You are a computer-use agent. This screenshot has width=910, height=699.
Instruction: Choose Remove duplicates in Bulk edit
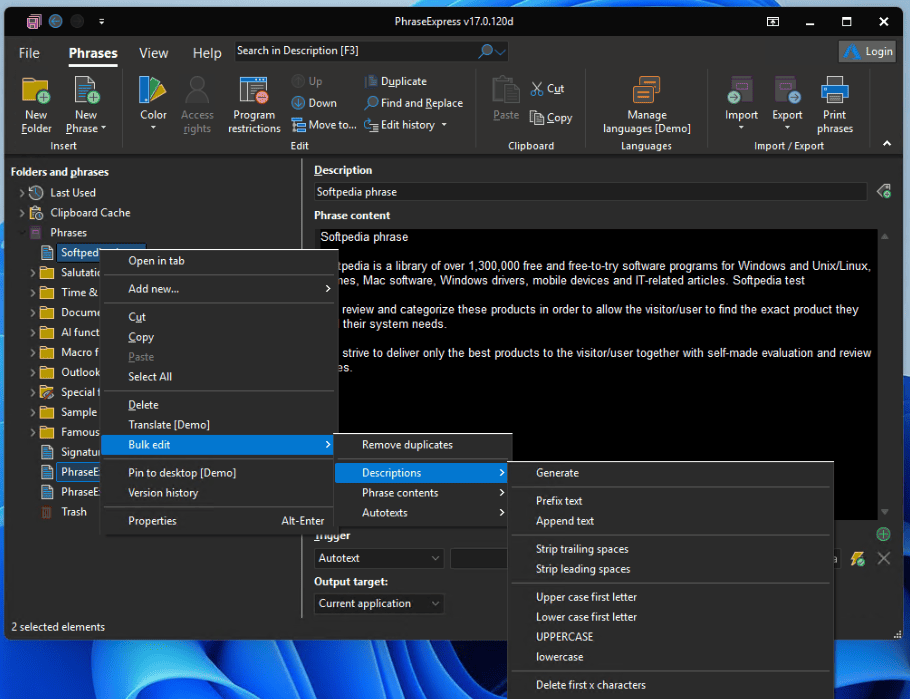pos(422,445)
